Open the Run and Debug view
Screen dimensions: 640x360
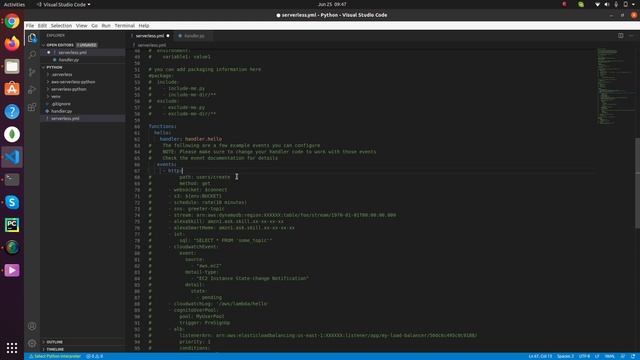coord(32,90)
